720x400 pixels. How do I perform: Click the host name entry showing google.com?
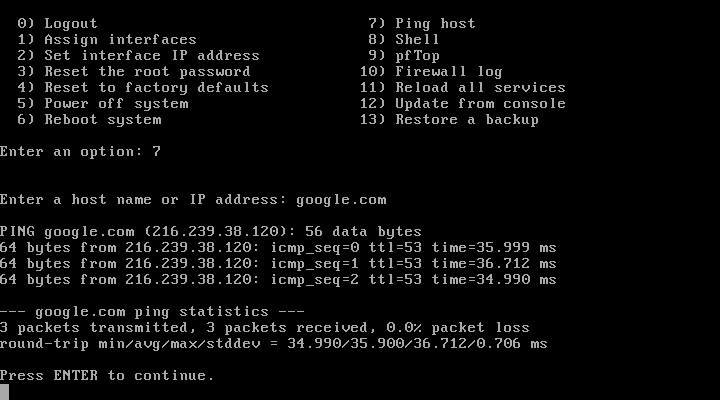(x=346, y=199)
